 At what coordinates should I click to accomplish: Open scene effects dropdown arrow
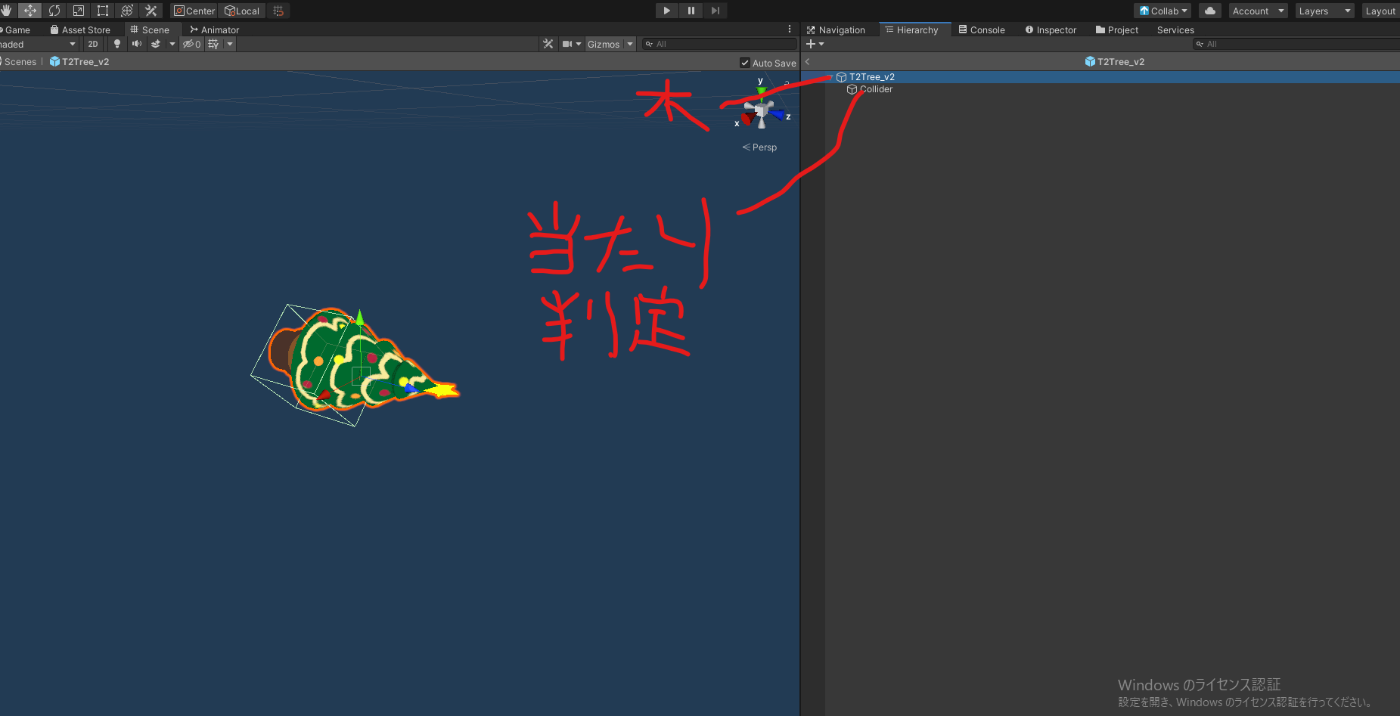pyautogui.click(x=172, y=44)
